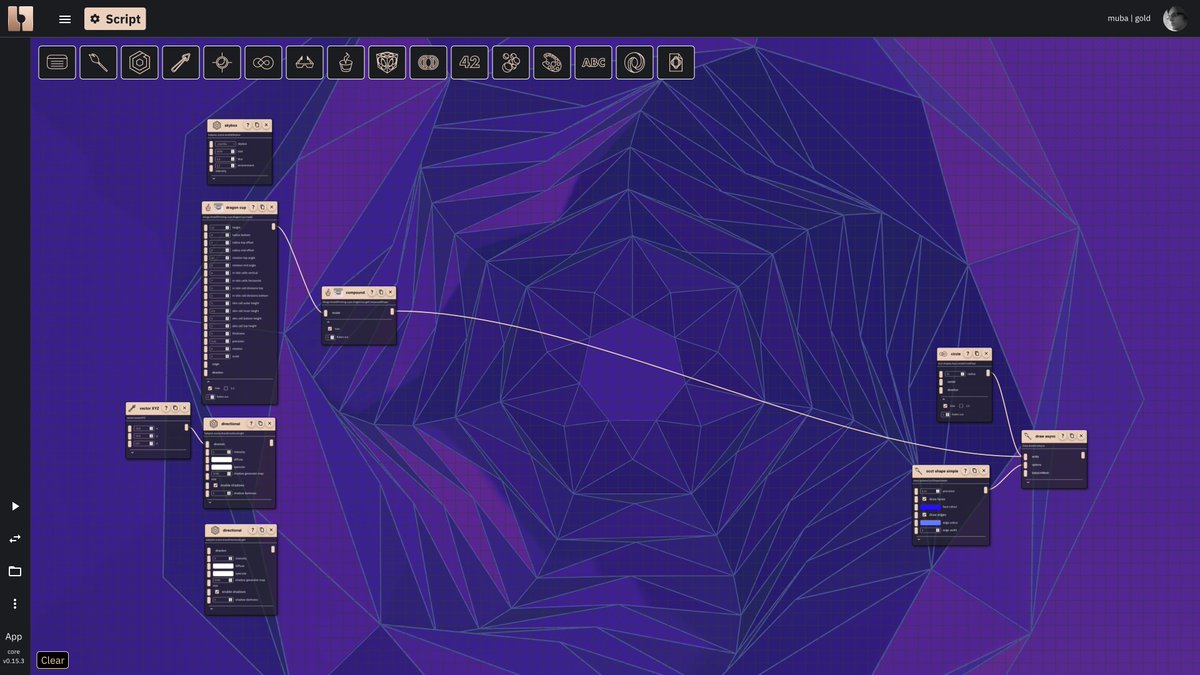Copy the compound node
The width and height of the screenshot is (1200, 675).
pyautogui.click(x=381, y=292)
